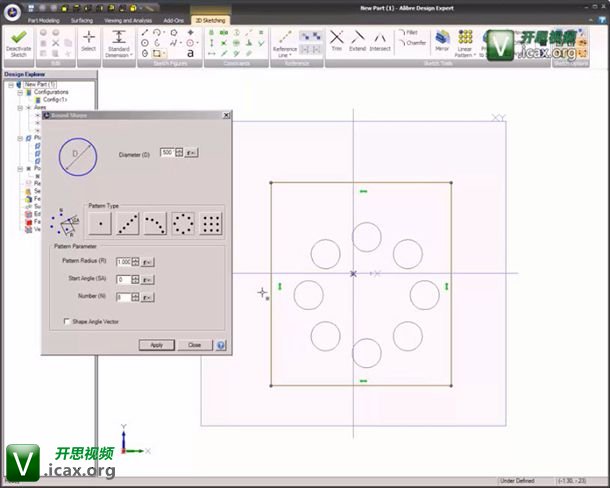Select the Trim sketch tool
This screenshot has width=610, height=488.
(337, 41)
